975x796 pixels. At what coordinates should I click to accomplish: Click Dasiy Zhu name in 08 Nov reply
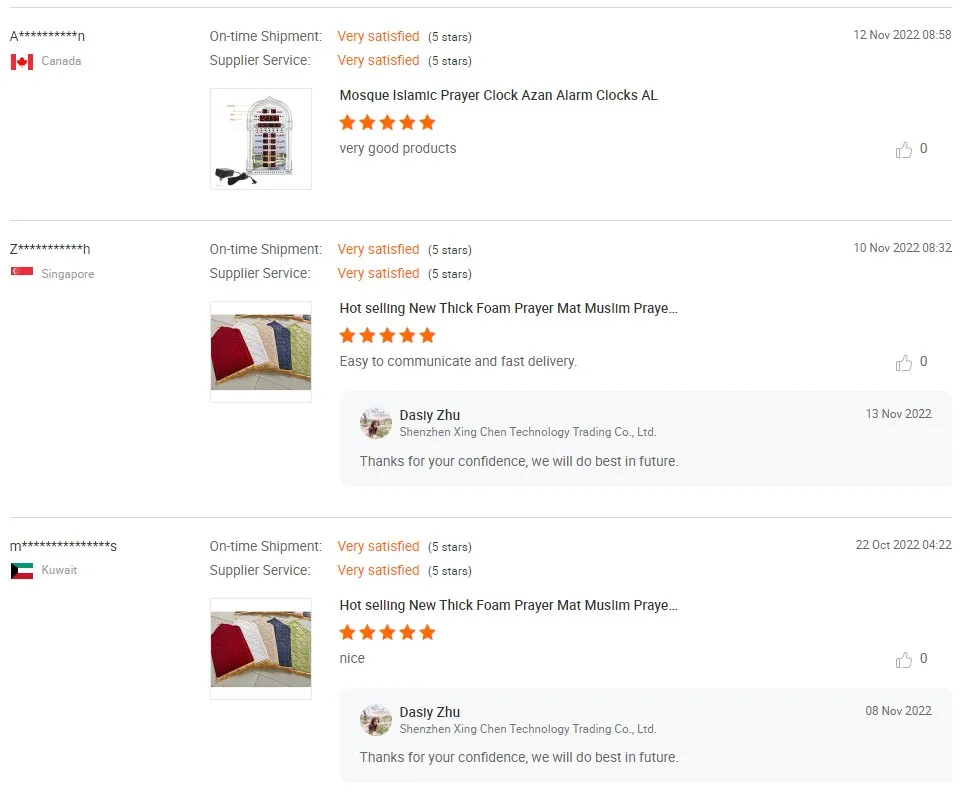pos(429,713)
